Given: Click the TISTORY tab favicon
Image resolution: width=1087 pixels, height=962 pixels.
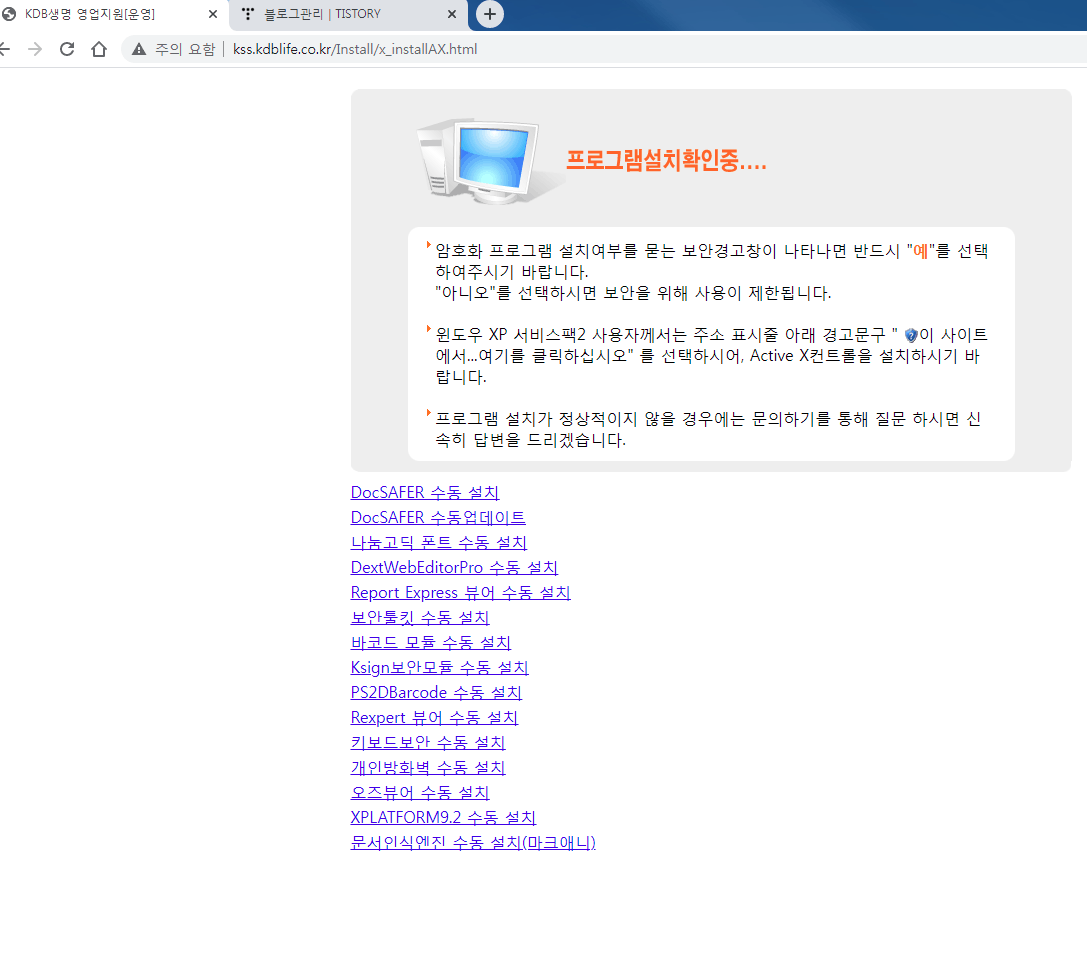Looking at the screenshot, I should (248, 14).
